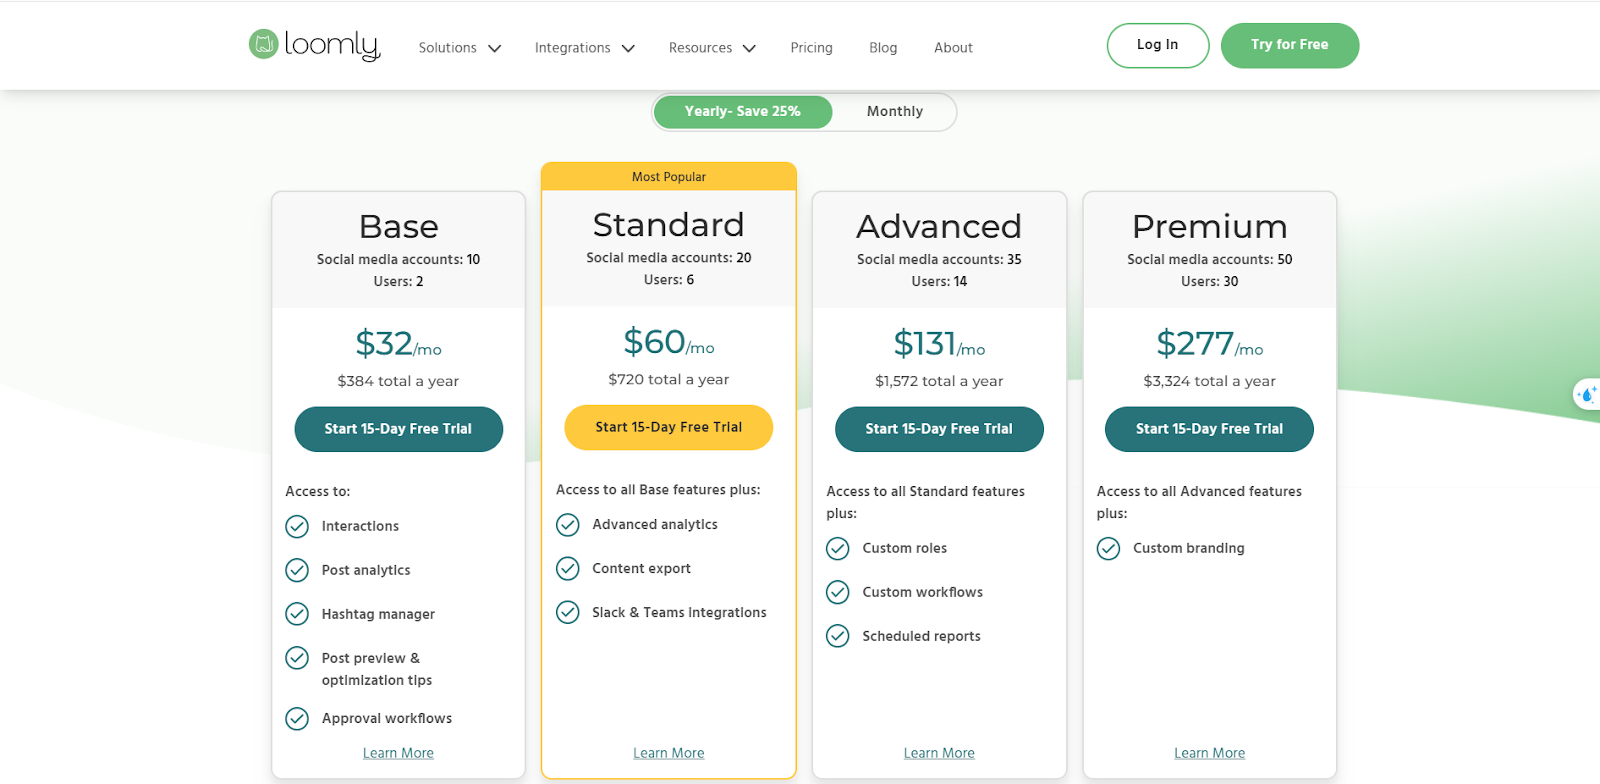The width and height of the screenshot is (1600, 784).
Task: Click the $32/mo price
Action: click(398, 344)
